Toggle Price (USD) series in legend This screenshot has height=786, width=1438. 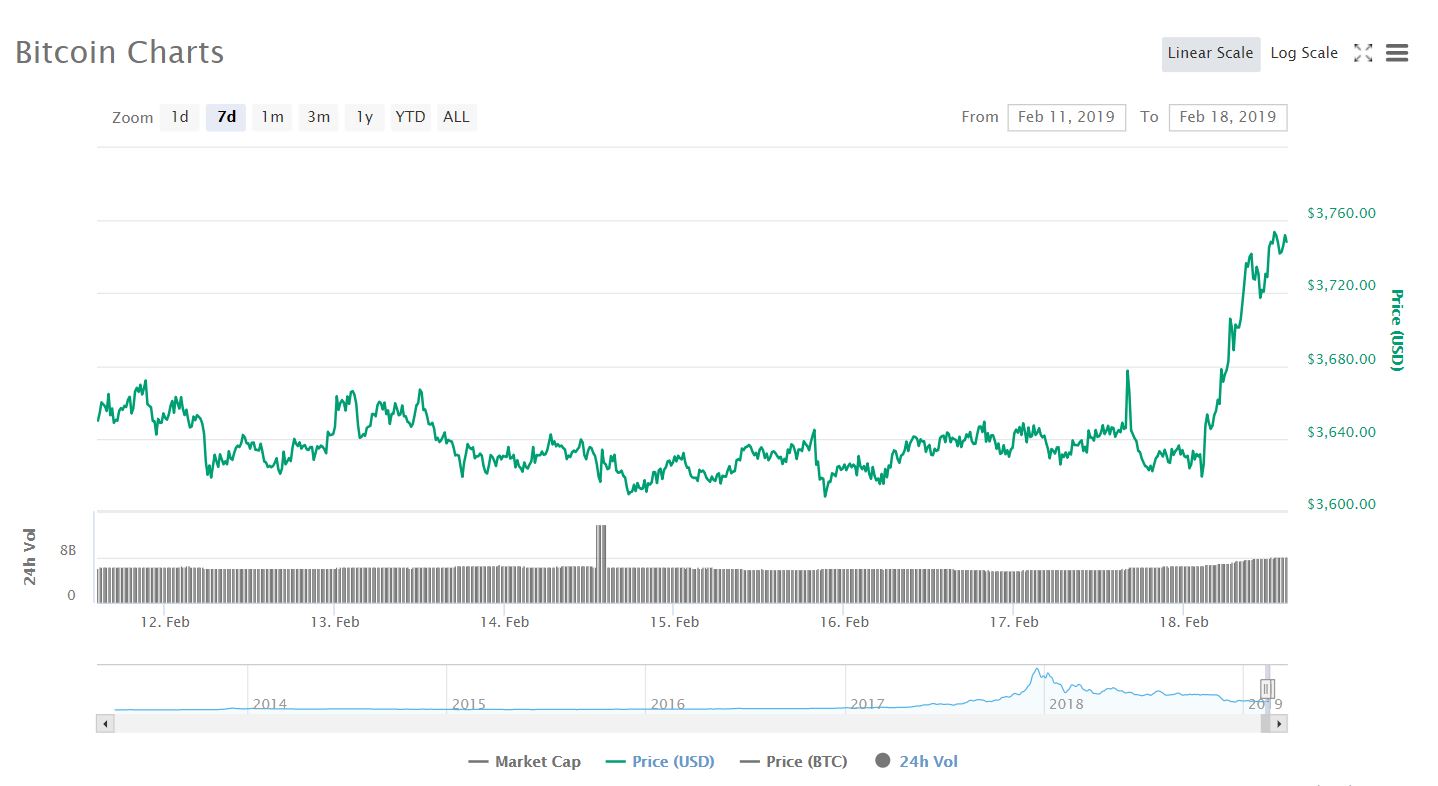[x=661, y=762]
